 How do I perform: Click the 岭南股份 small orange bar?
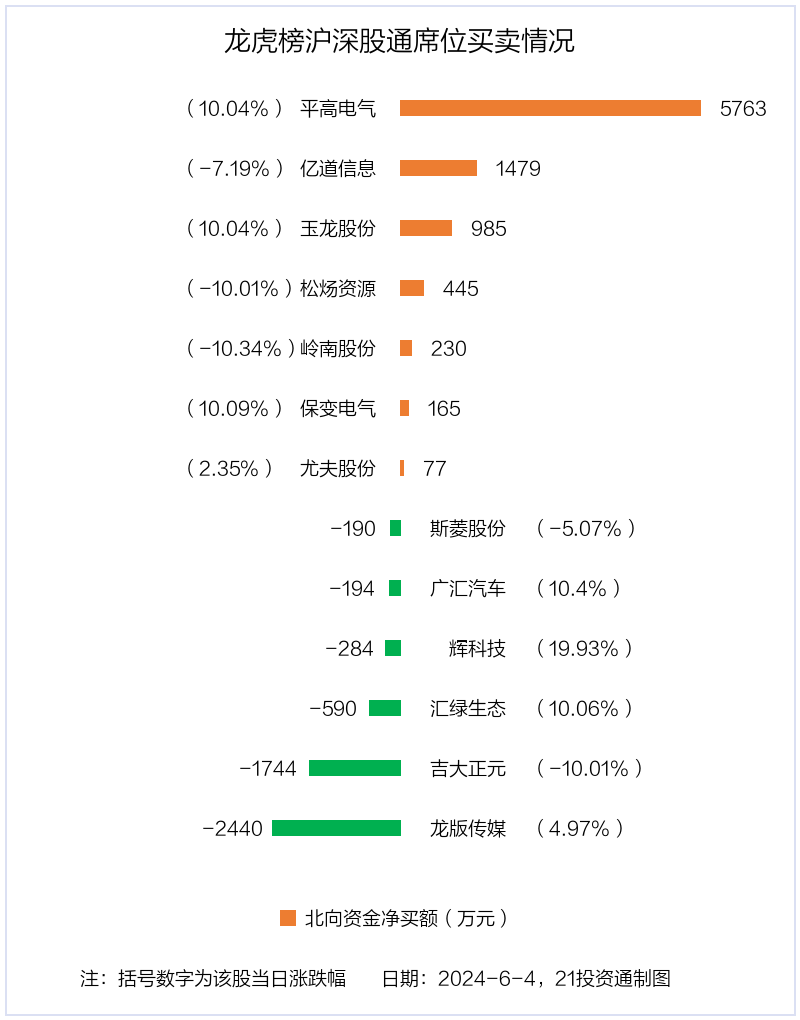tap(406, 348)
